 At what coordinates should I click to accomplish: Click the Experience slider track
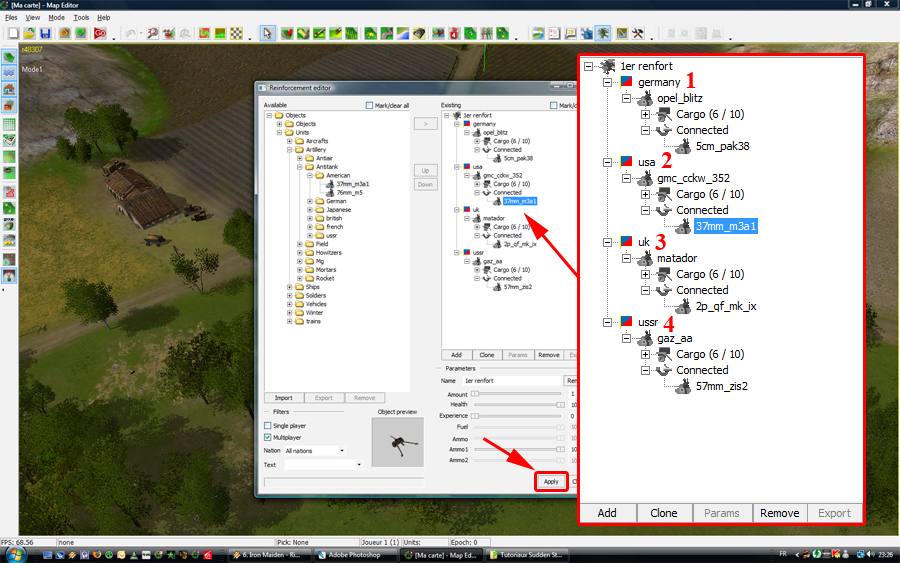tap(516, 416)
